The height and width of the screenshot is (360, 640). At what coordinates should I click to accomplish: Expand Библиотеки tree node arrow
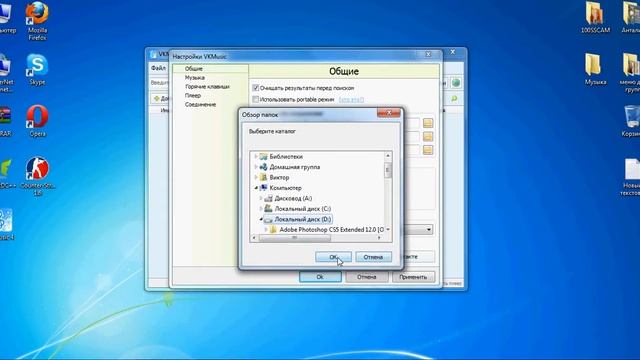coord(256,156)
